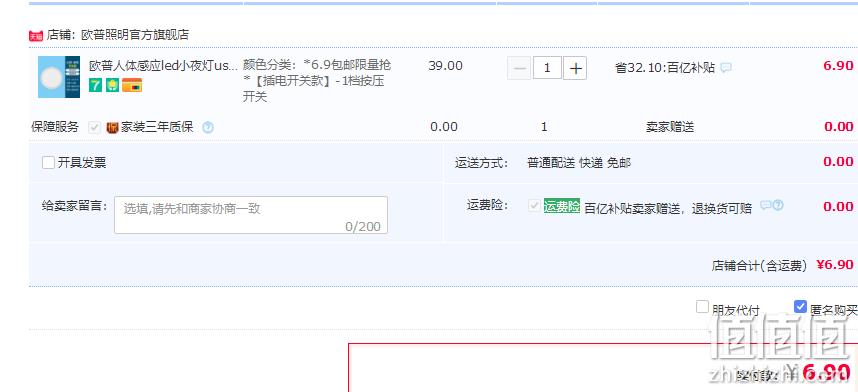Click the 给卖家留言 message text box
This screenshot has width=858, height=392.
pos(251,215)
